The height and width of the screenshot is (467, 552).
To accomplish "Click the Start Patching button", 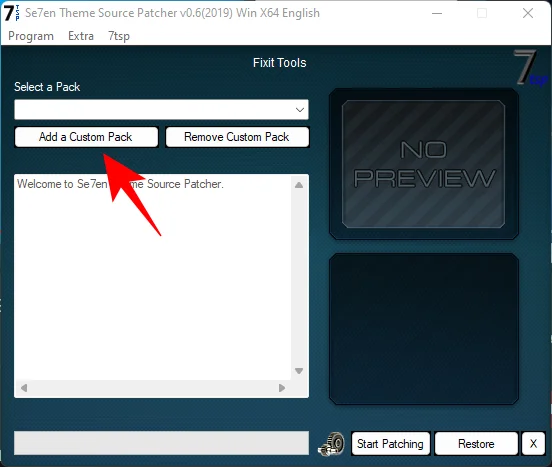I will 390,444.
